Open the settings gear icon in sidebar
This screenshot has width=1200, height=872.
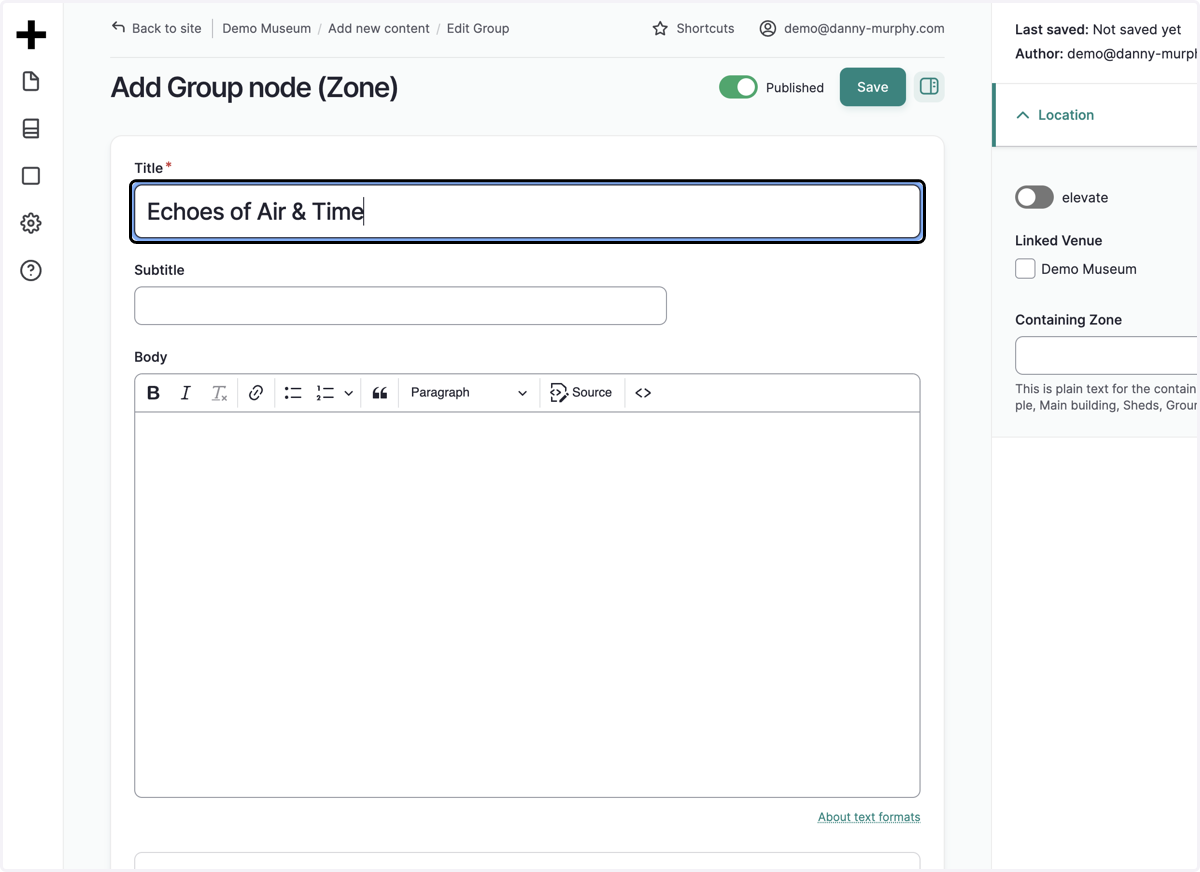(x=31, y=223)
